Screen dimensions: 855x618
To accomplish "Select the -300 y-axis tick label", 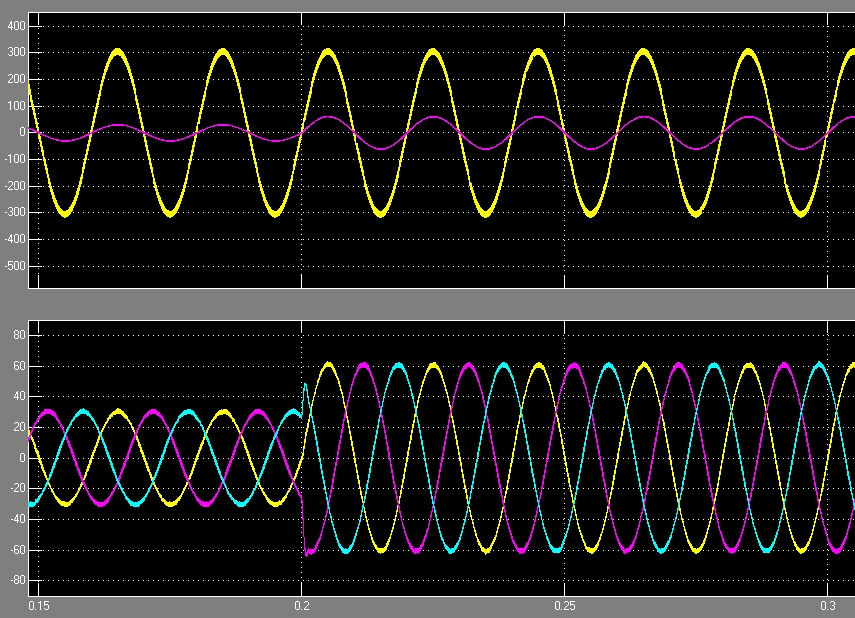I will (15, 213).
